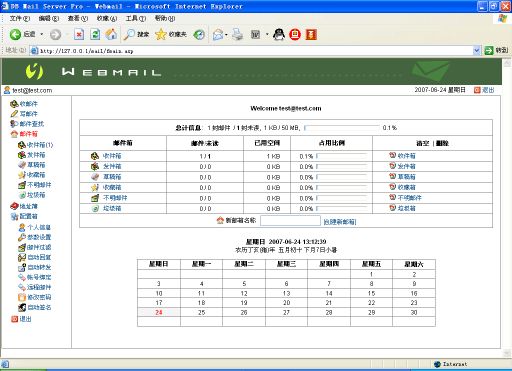
Task: Click the 退出 logout link at top right
Action: coord(488,90)
